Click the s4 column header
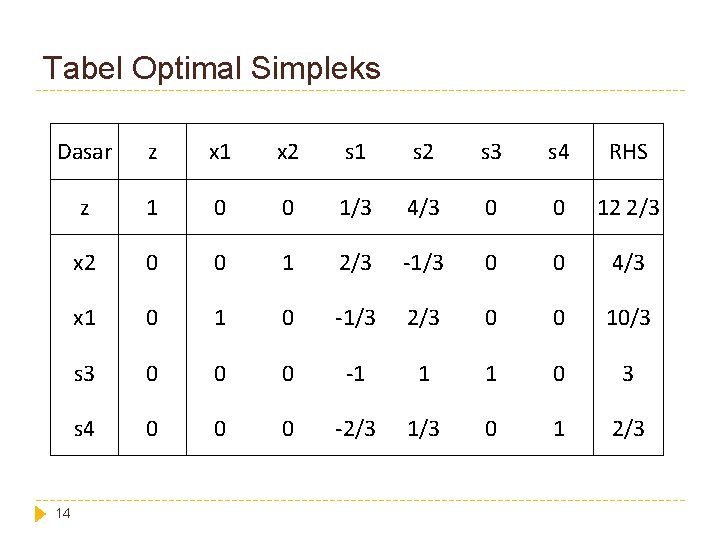Image resolution: width=720 pixels, height=540 pixels. pos(558,152)
